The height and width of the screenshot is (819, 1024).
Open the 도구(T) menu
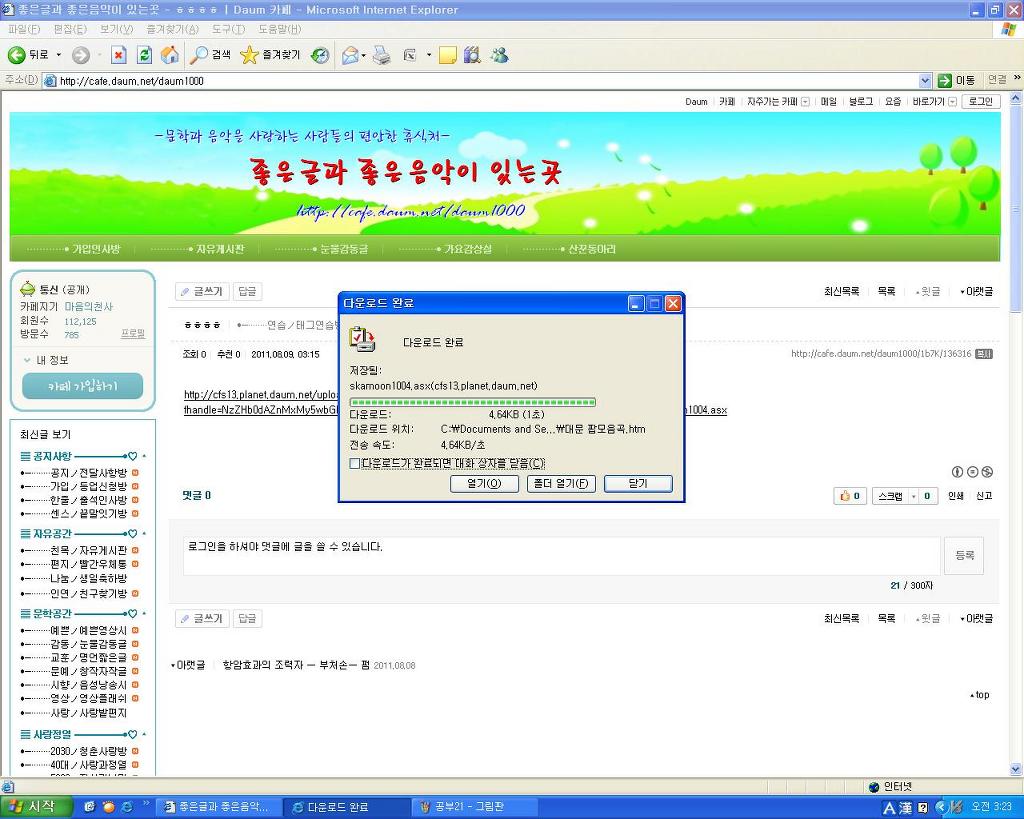(x=229, y=29)
